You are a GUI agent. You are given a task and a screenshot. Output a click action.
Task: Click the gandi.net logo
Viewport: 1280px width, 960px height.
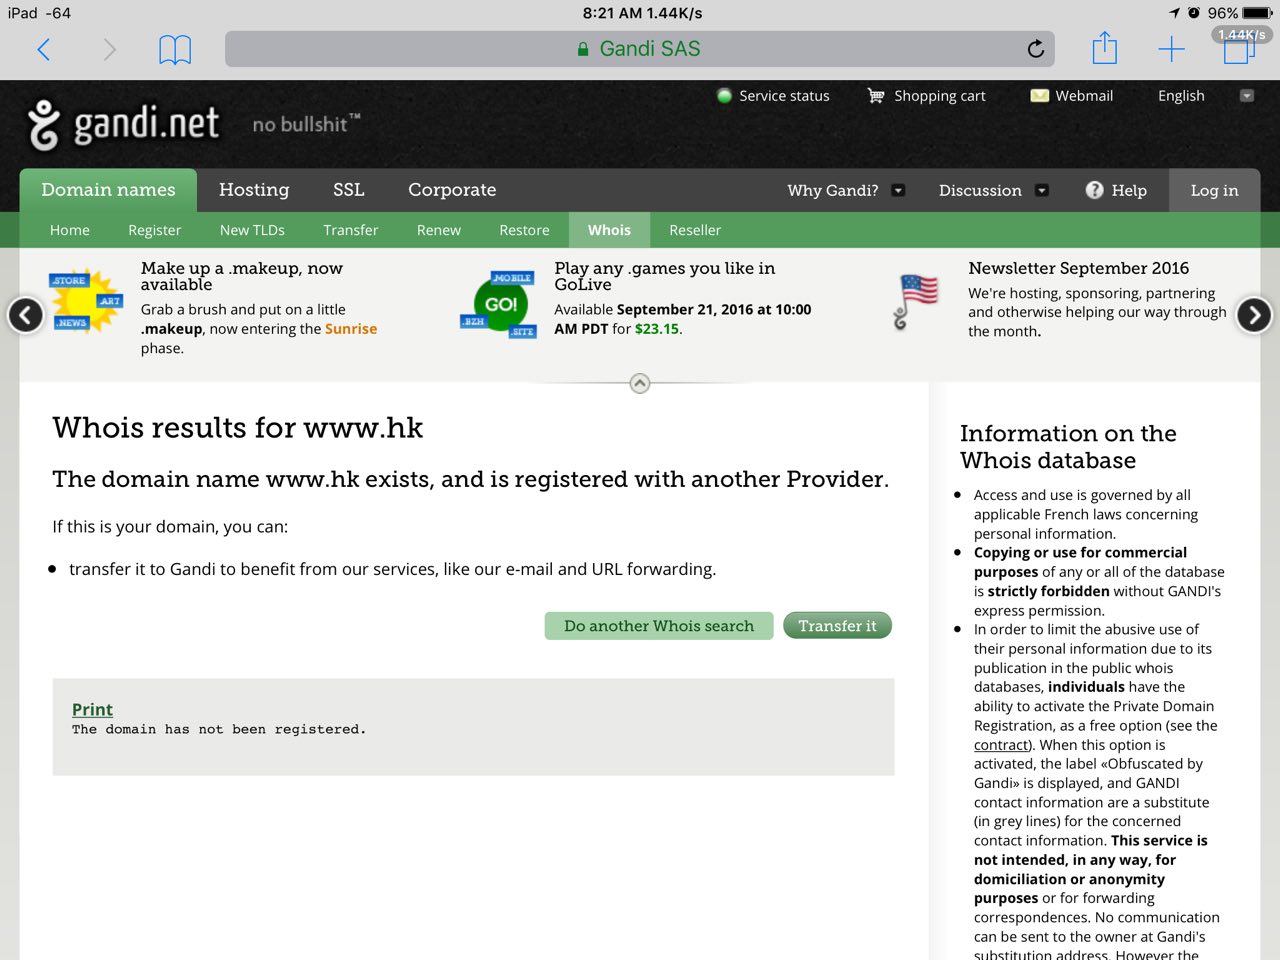coord(123,125)
